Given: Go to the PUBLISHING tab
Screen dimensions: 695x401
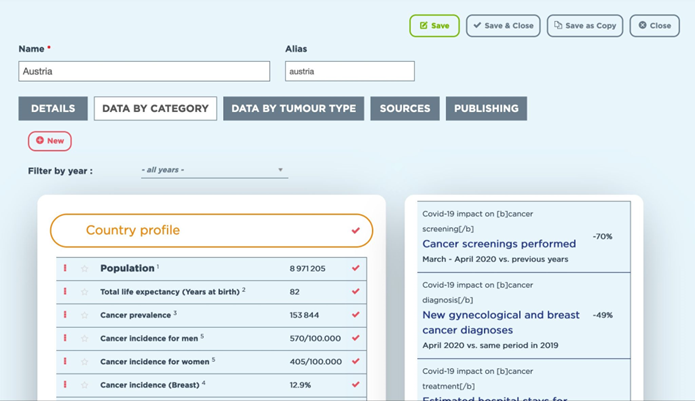Looking at the screenshot, I should pos(486,109).
